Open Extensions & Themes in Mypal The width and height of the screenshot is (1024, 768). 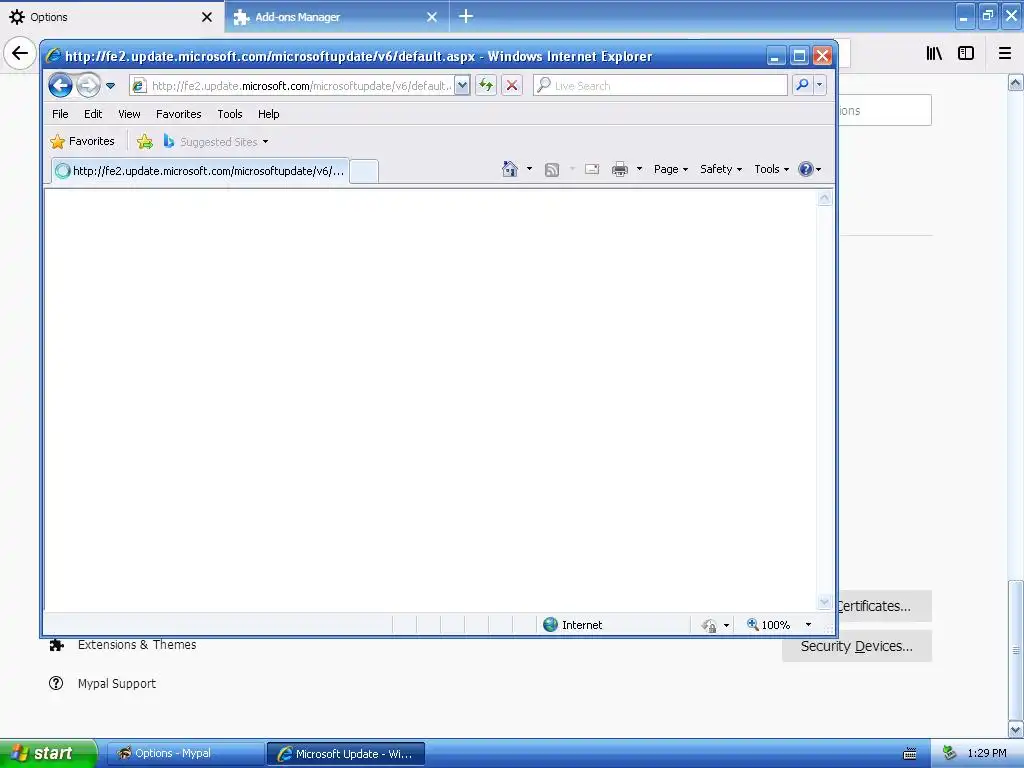tap(123, 645)
